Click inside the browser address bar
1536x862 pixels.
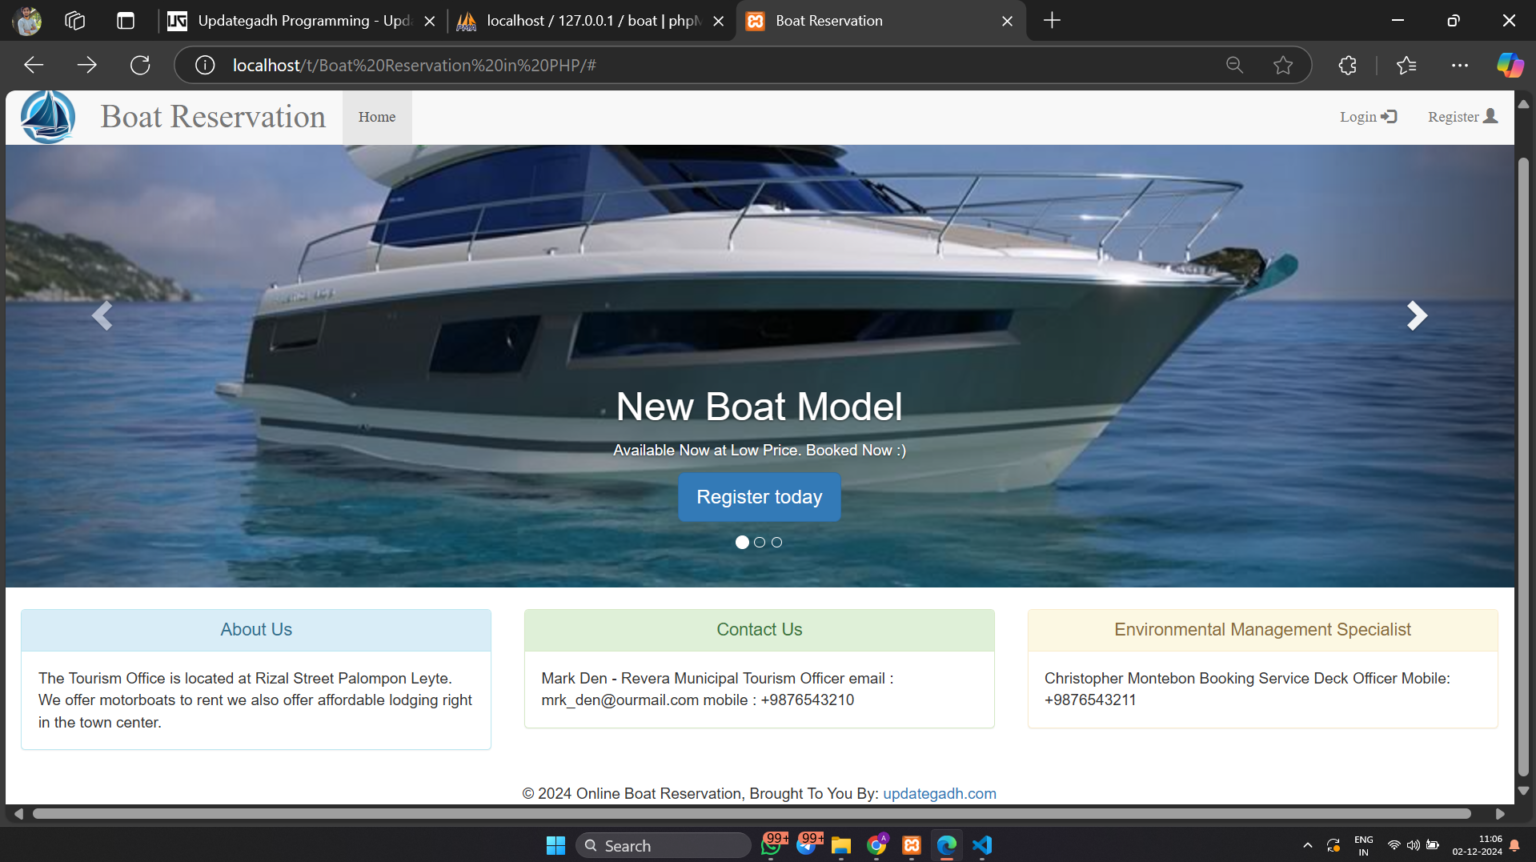coord(700,65)
